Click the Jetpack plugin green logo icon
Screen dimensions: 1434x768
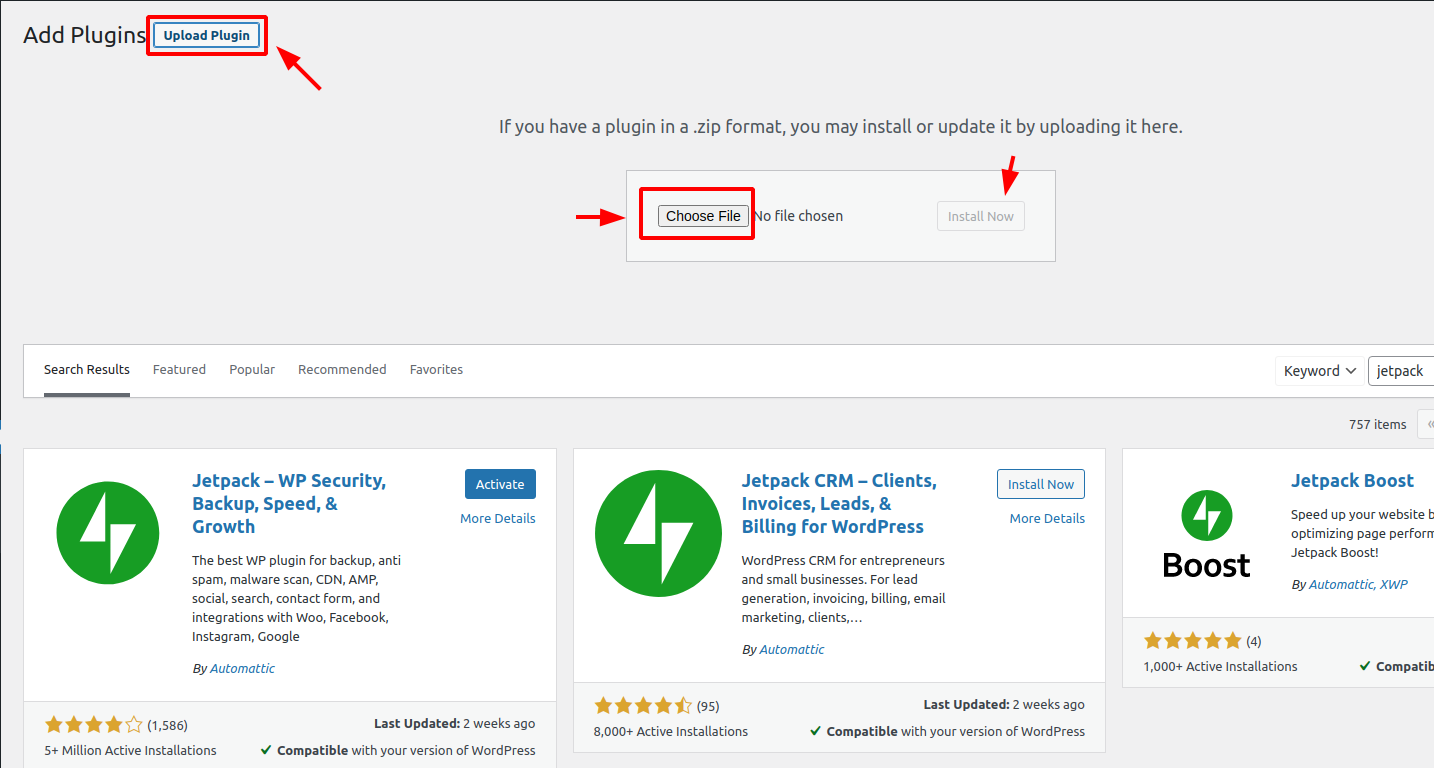pyautogui.click(x=108, y=532)
